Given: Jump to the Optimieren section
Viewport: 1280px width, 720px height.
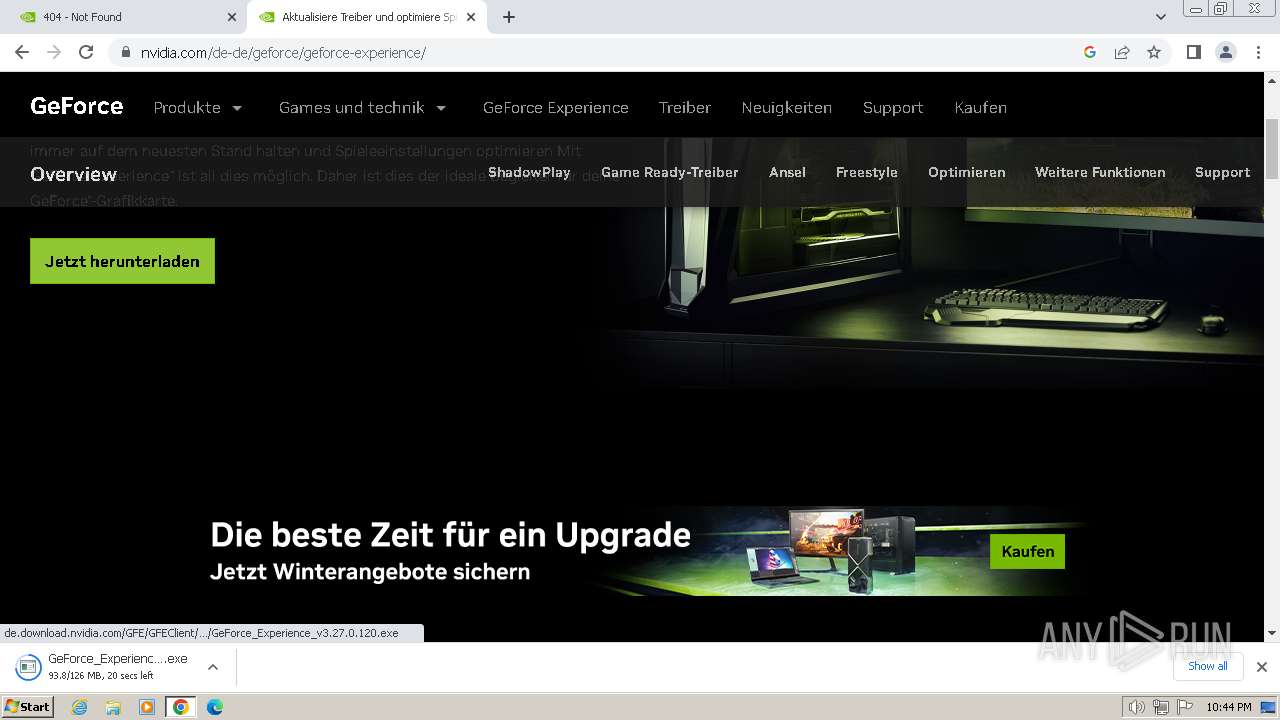Looking at the screenshot, I should pos(967,172).
